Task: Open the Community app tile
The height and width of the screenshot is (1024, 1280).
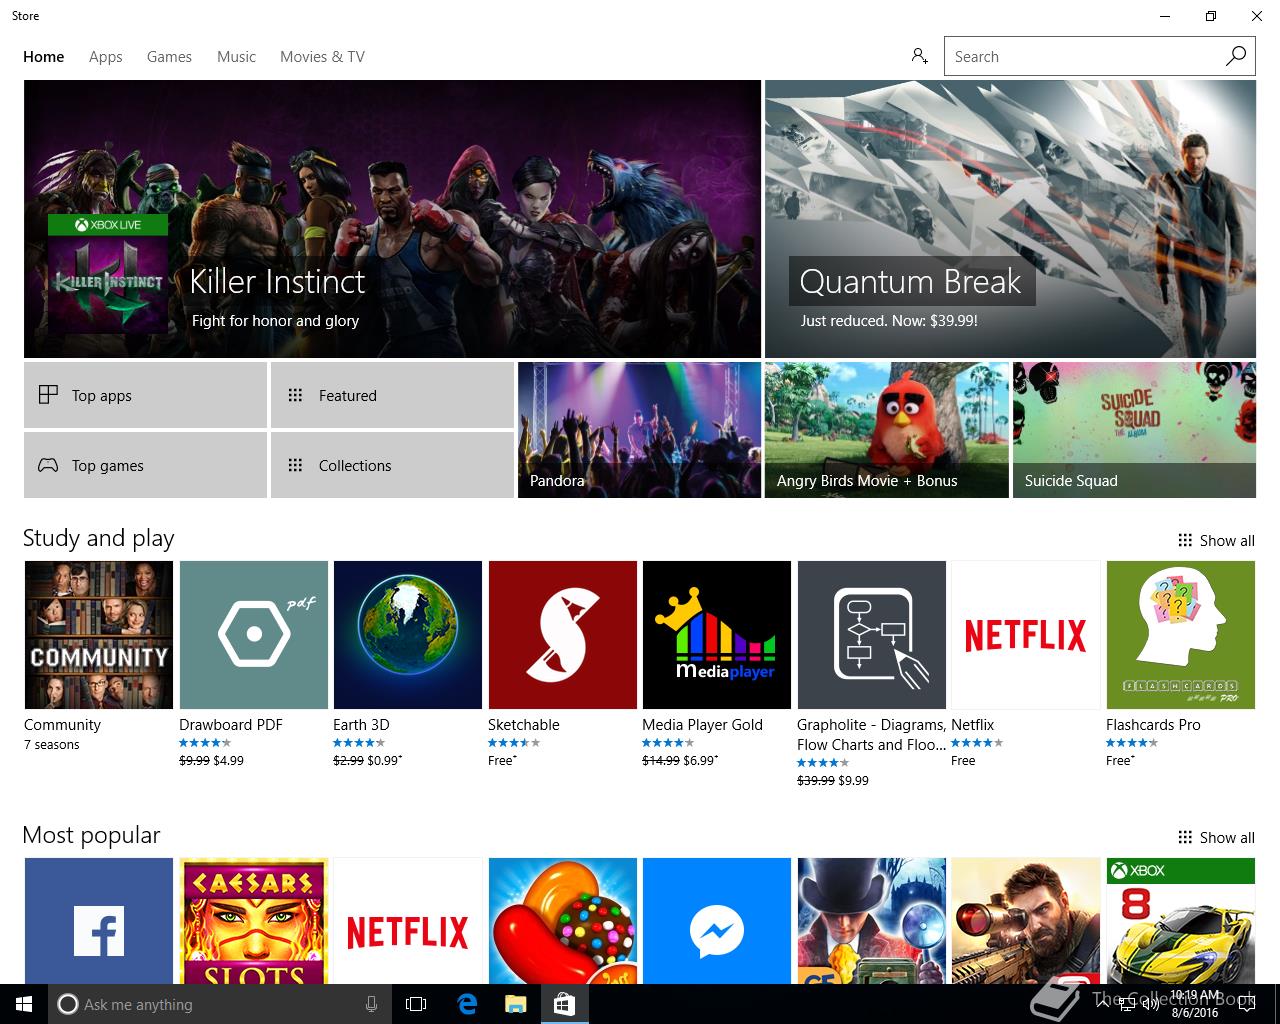Action: click(x=99, y=635)
